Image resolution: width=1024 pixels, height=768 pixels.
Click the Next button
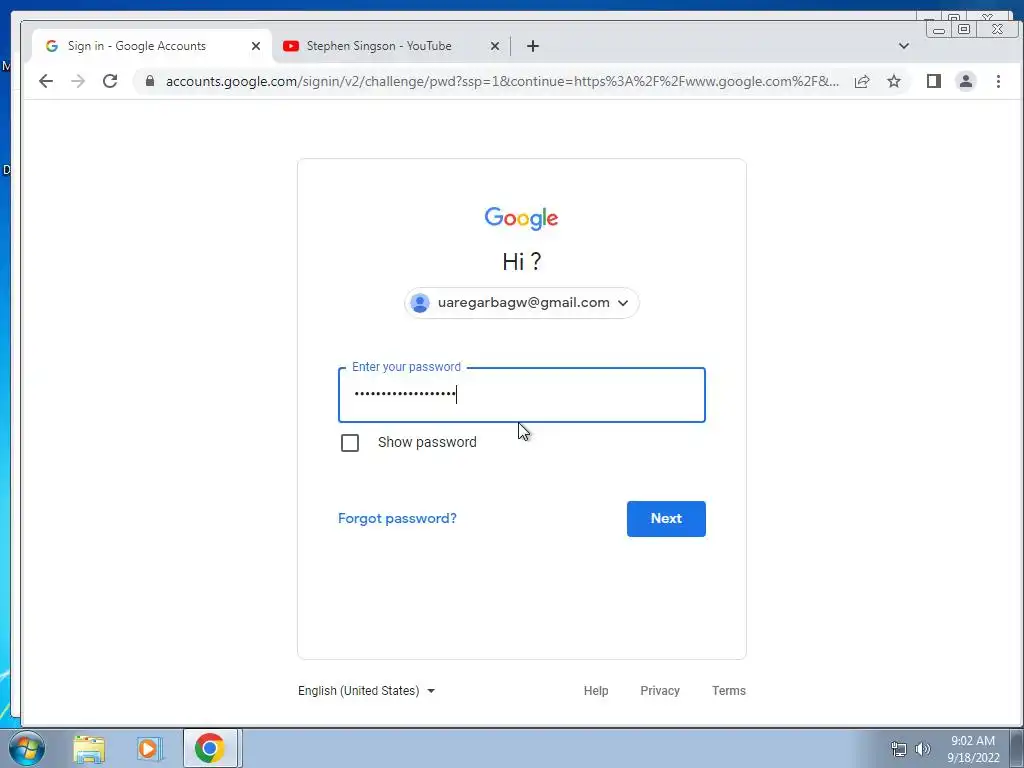(x=666, y=519)
